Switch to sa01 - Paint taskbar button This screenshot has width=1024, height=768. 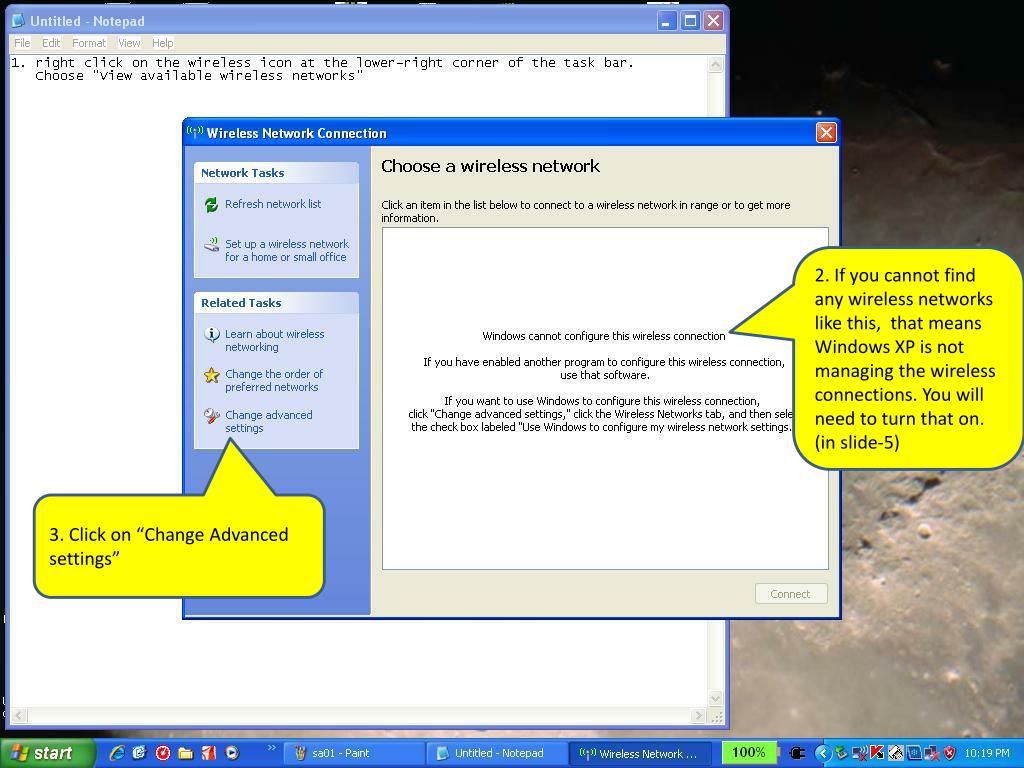tap(353, 753)
